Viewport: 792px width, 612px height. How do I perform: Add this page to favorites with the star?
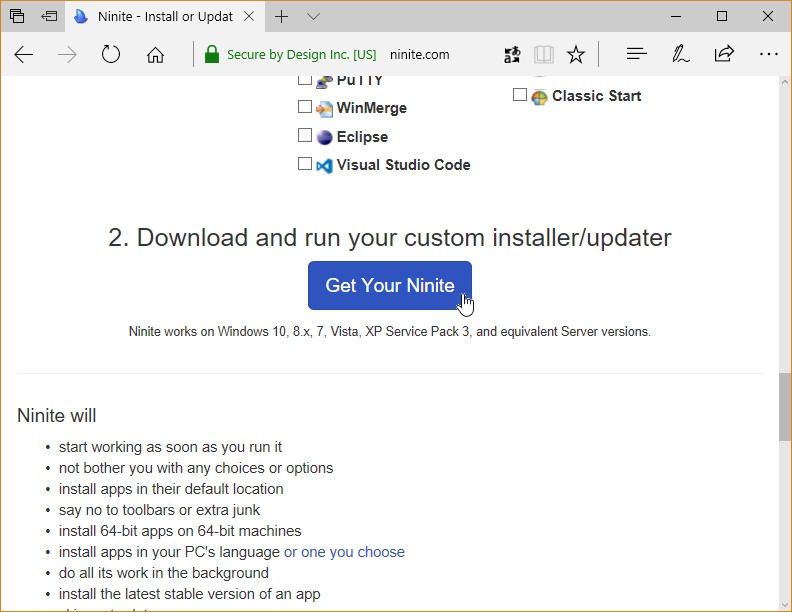click(x=576, y=55)
